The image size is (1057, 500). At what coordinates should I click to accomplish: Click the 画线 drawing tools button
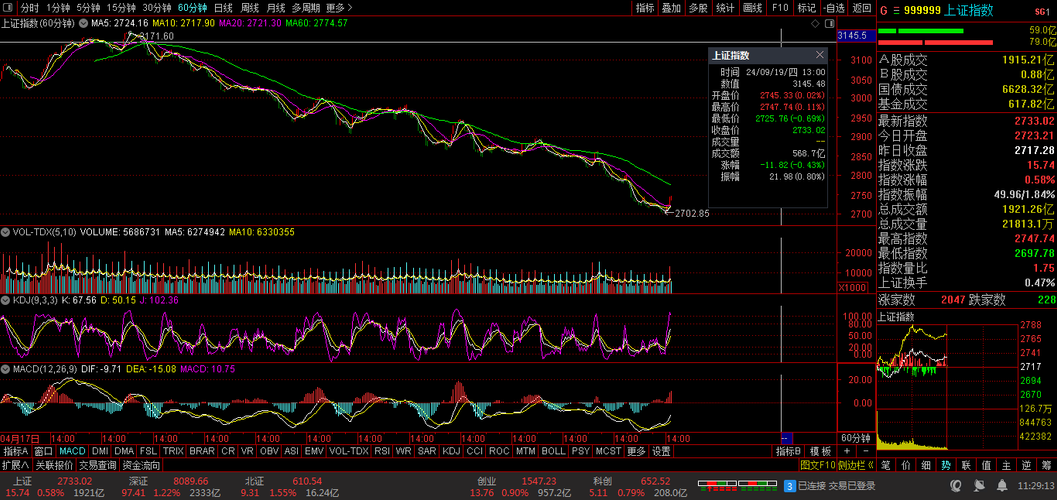(752, 8)
